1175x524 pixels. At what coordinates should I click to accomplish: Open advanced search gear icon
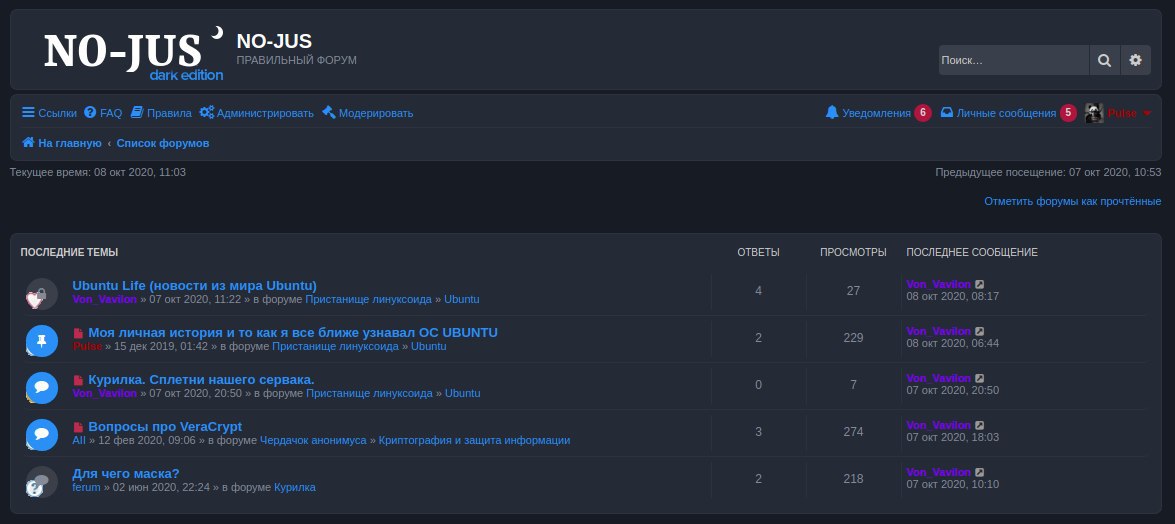1135,60
